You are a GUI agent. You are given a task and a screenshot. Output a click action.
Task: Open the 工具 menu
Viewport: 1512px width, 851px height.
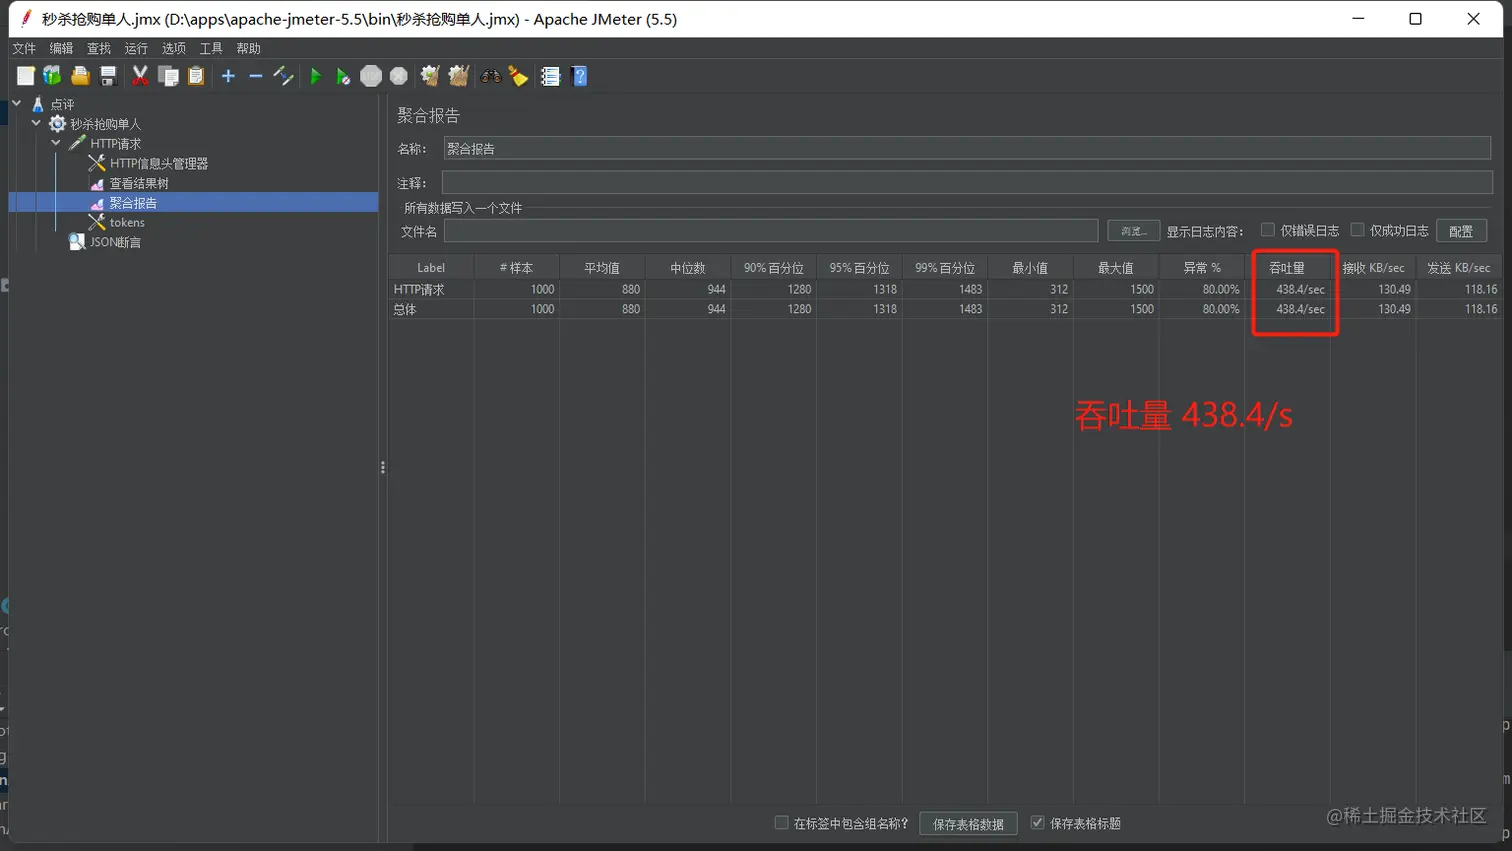[x=211, y=48]
